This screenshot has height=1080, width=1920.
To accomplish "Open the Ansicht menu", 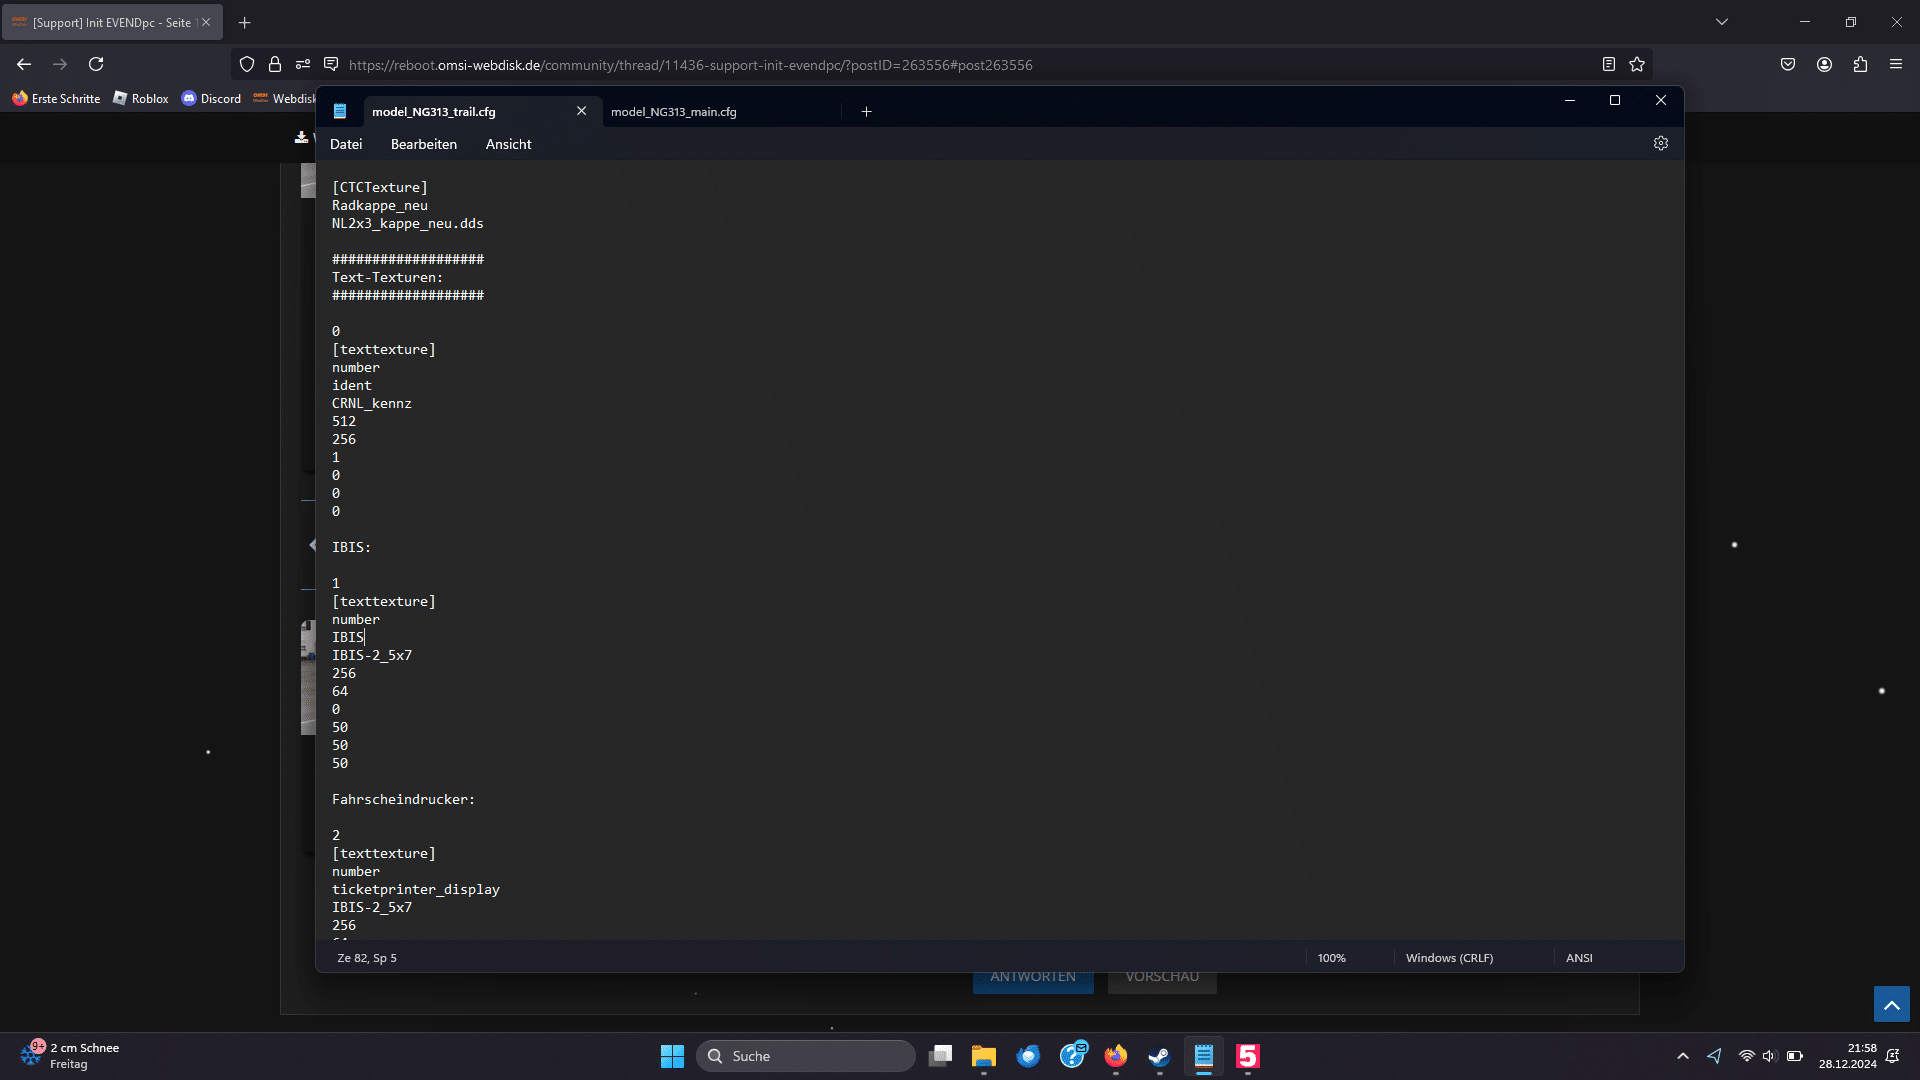I will click(508, 144).
